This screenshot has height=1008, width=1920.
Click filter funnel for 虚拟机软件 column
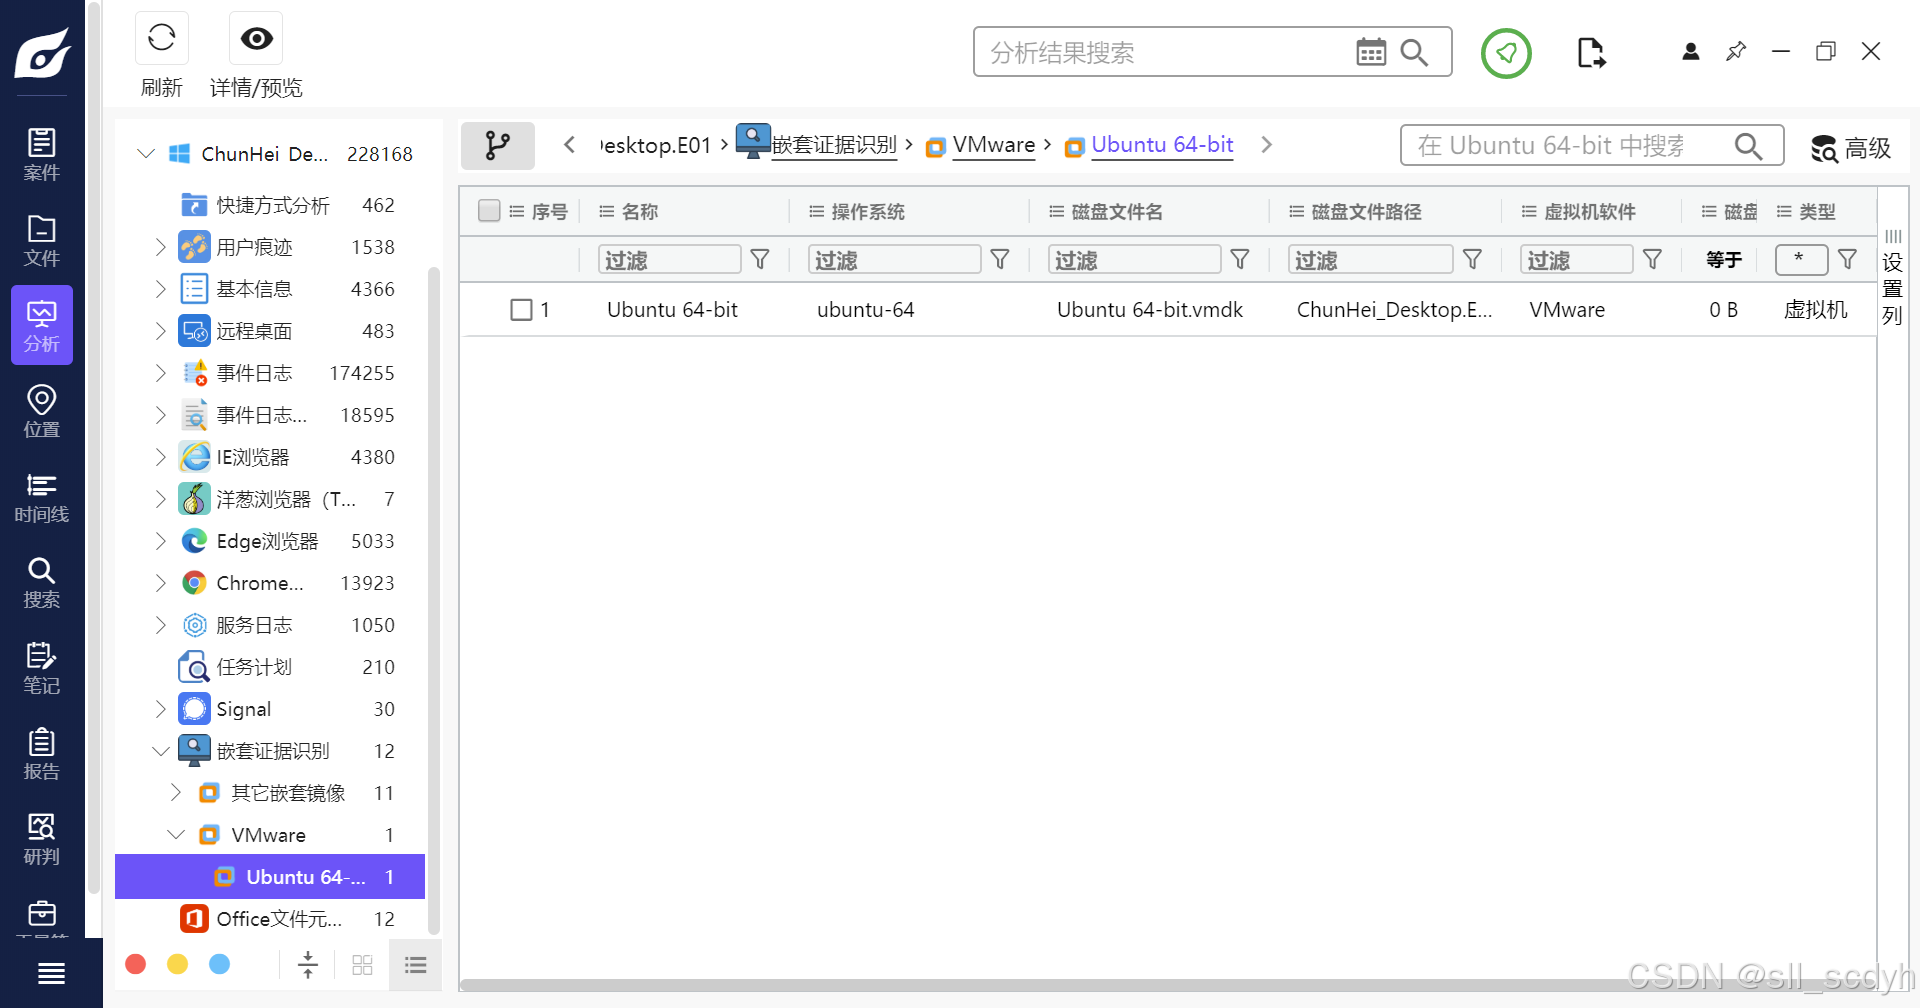[x=1653, y=260]
